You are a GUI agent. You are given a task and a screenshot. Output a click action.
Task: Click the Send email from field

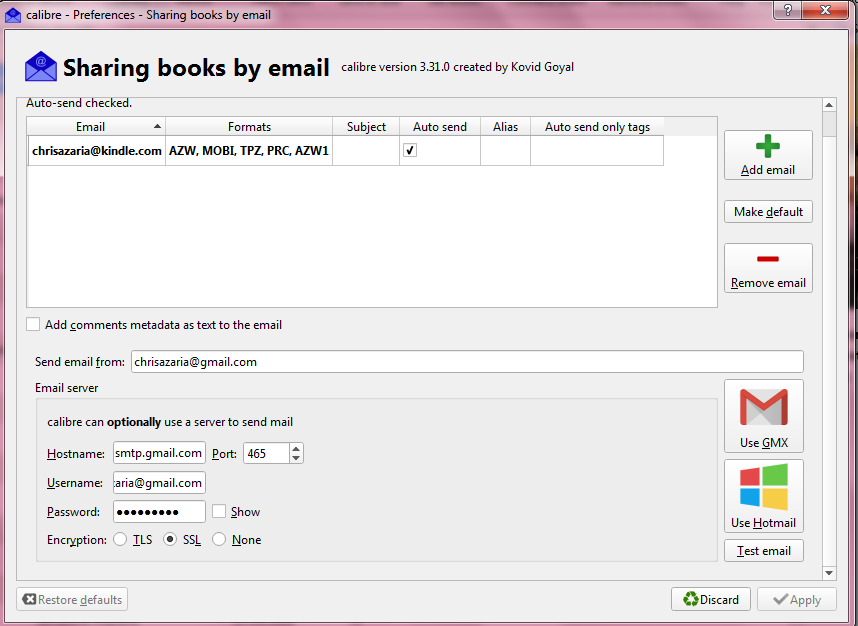(x=467, y=362)
